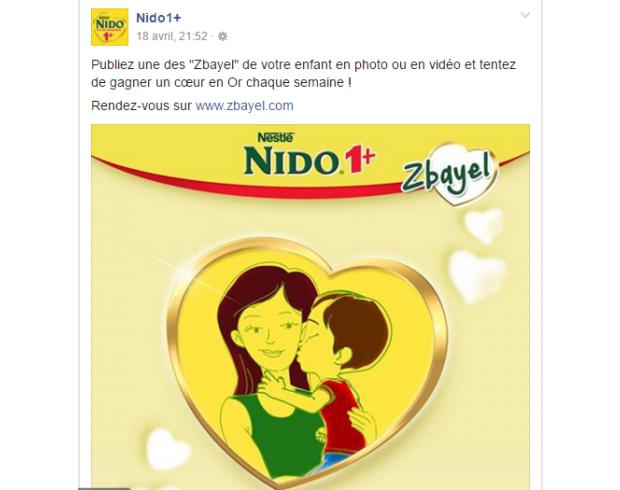Viewport: 620px width, 490px height.
Task: Open the golden heart mother-child illustration
Action: pos(308,361)
